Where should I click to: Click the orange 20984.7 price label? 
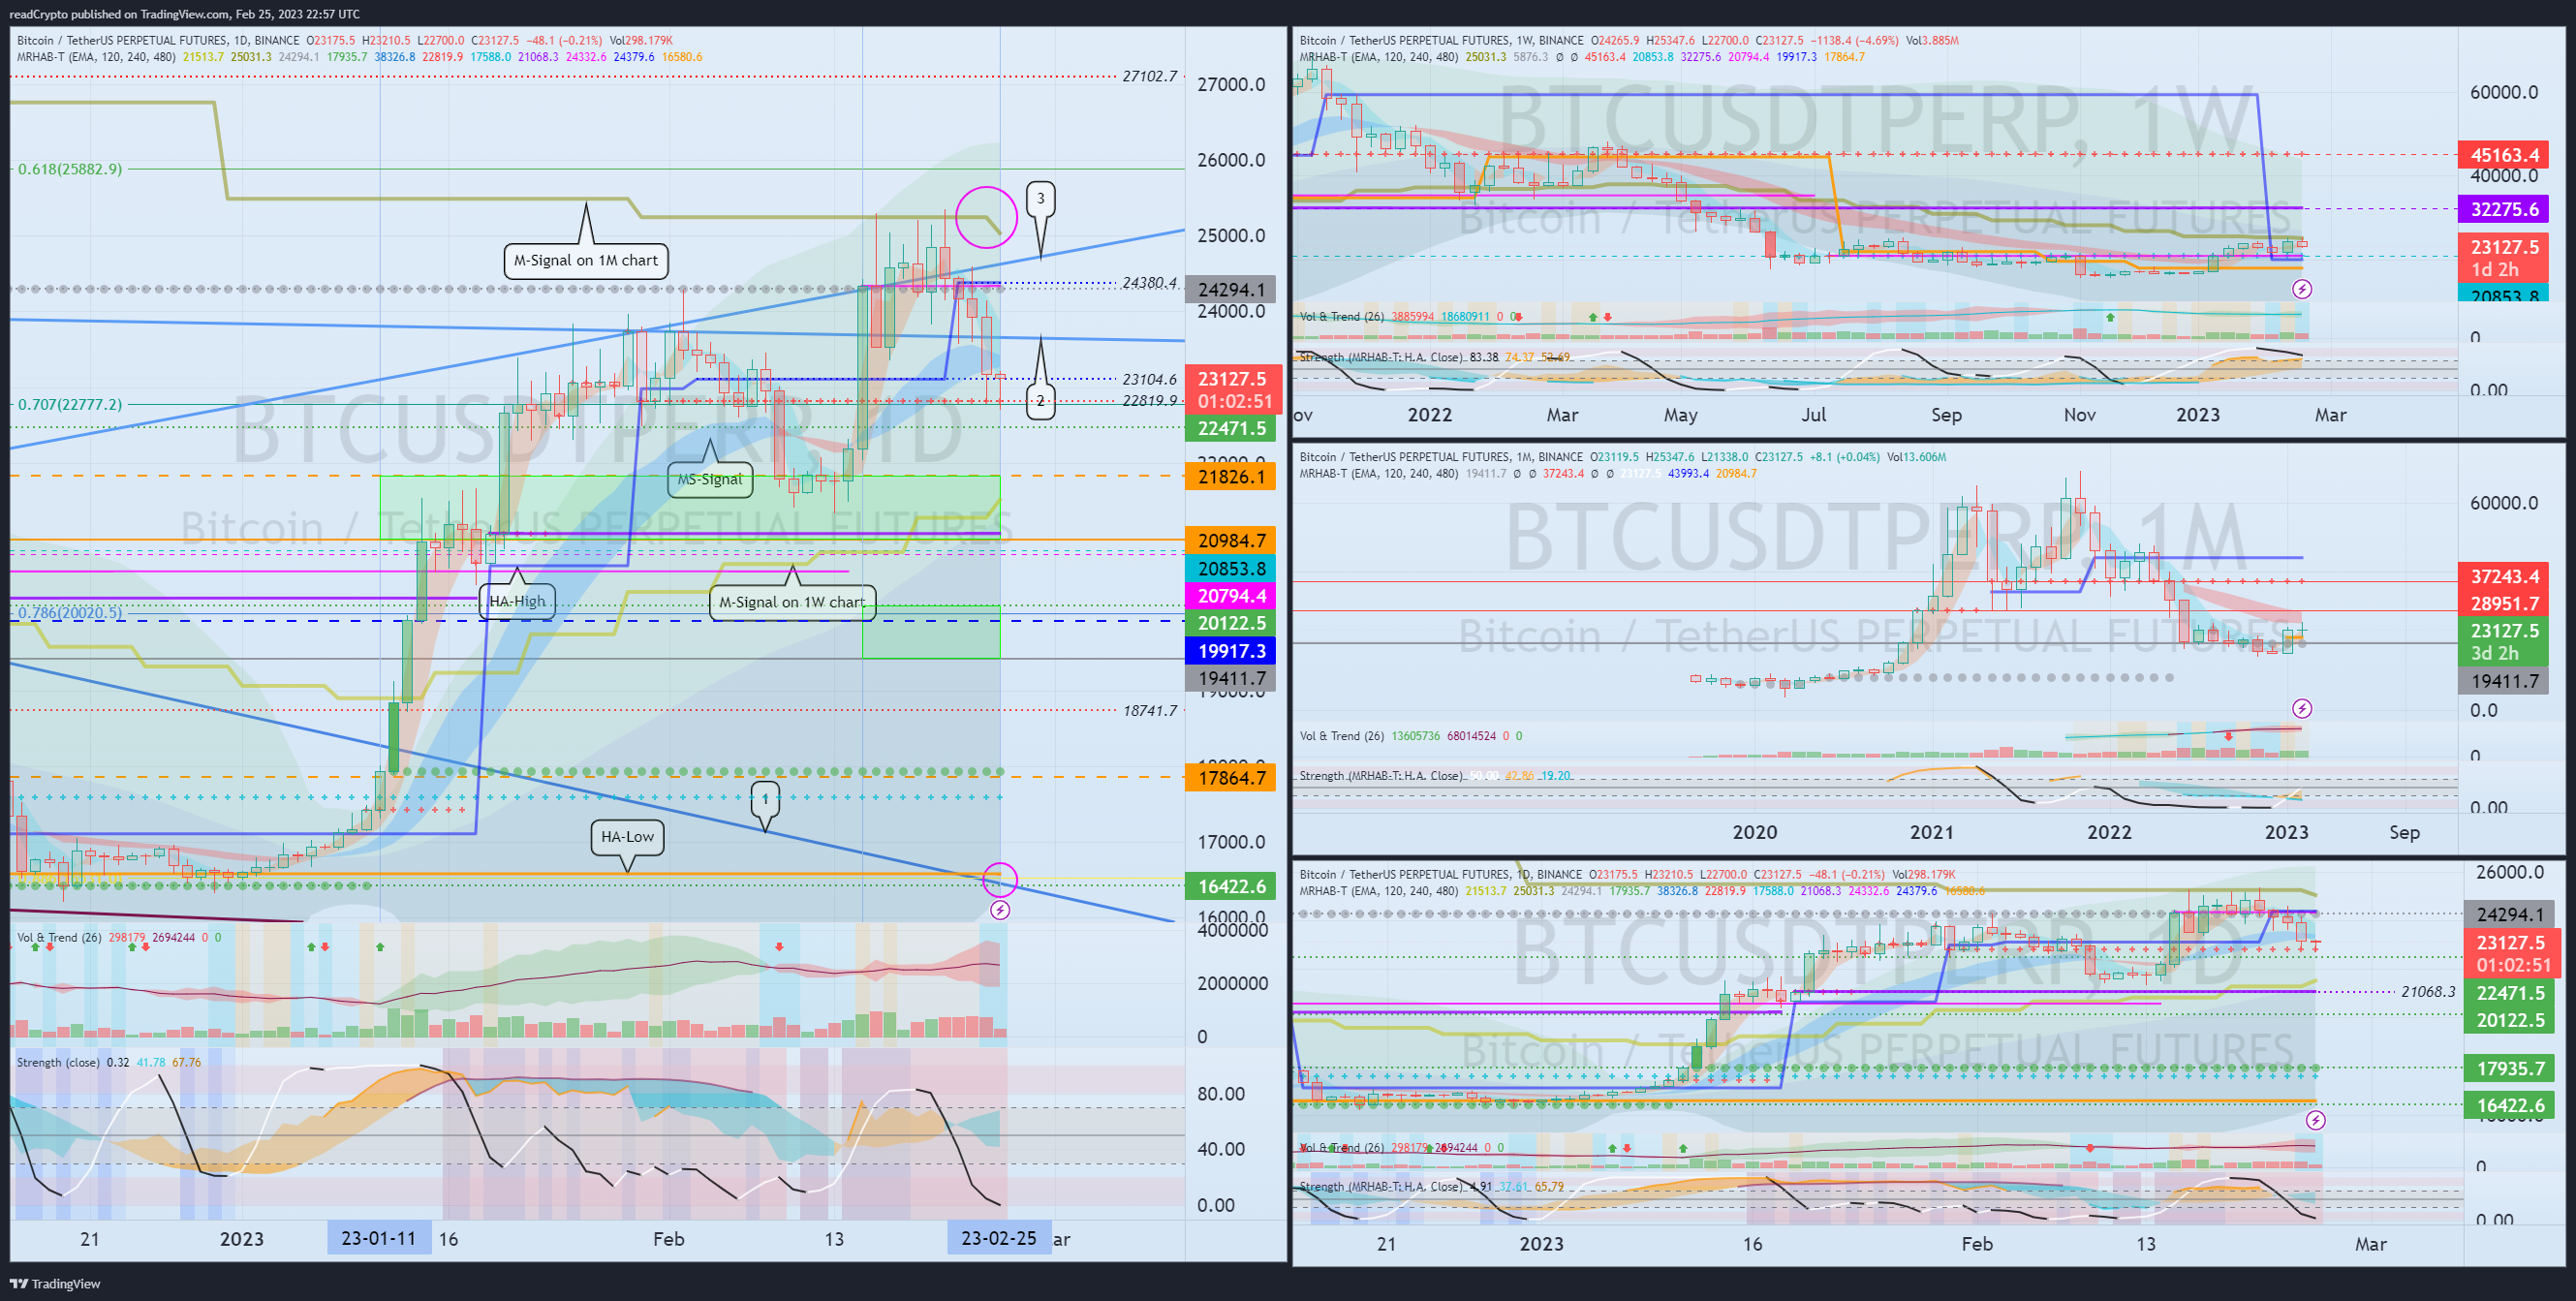pyautogui.click(x=1231, y=541)
